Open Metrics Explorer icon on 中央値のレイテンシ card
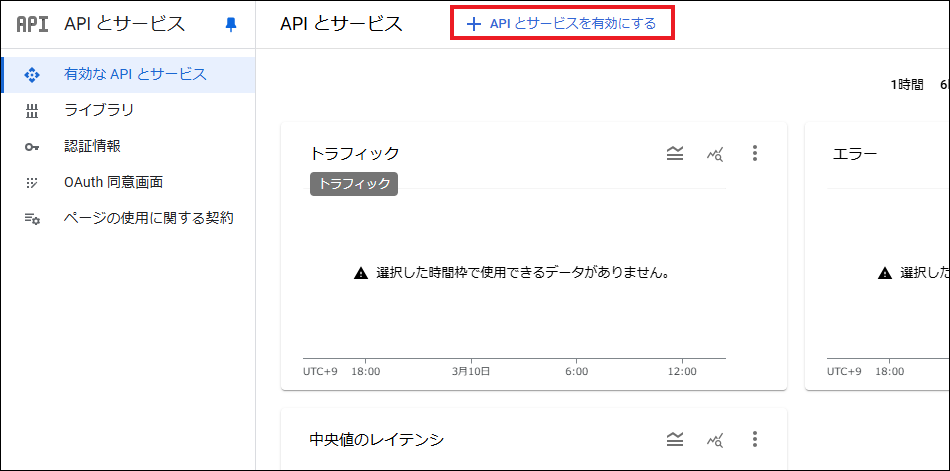Viewport: 950px width, 471px height. tap(715, 439)
